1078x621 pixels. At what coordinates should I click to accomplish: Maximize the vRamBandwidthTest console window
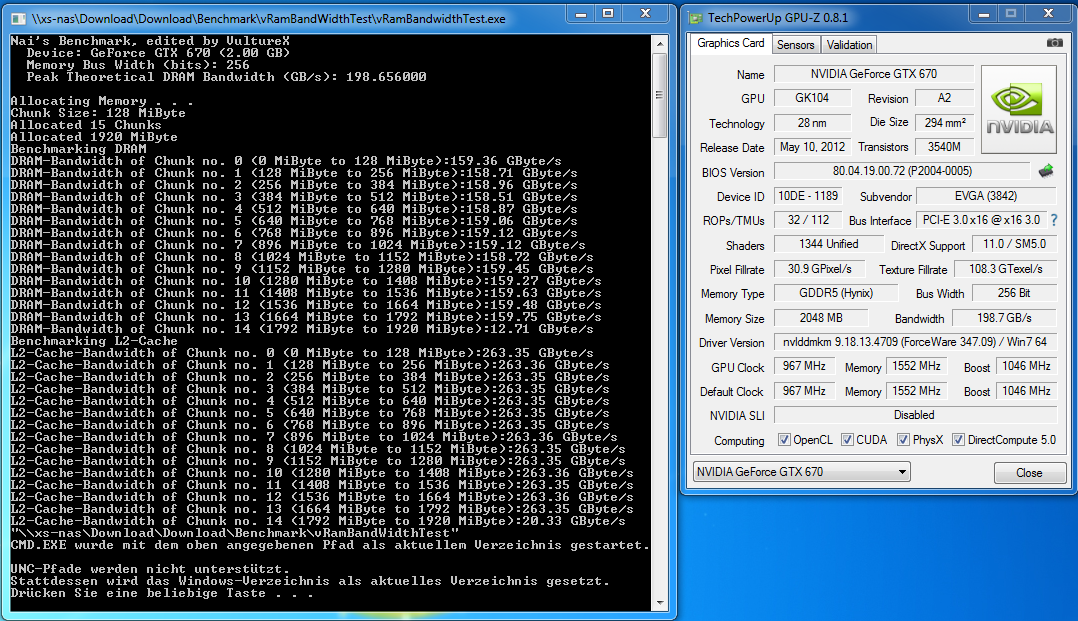tap(608, 13)
